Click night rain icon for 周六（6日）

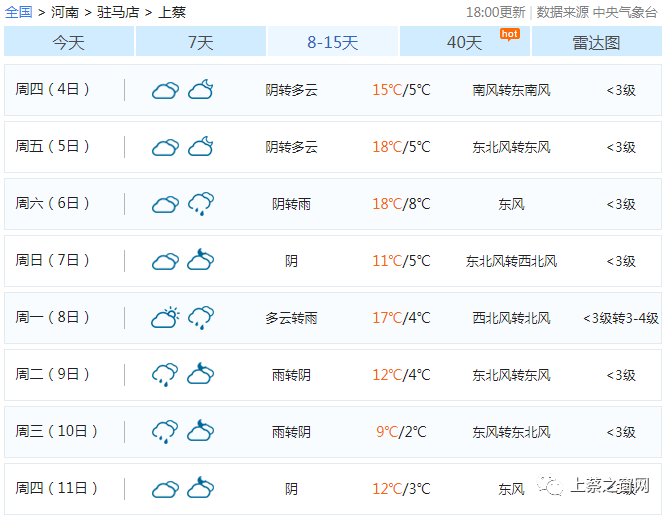click(201, 204)
